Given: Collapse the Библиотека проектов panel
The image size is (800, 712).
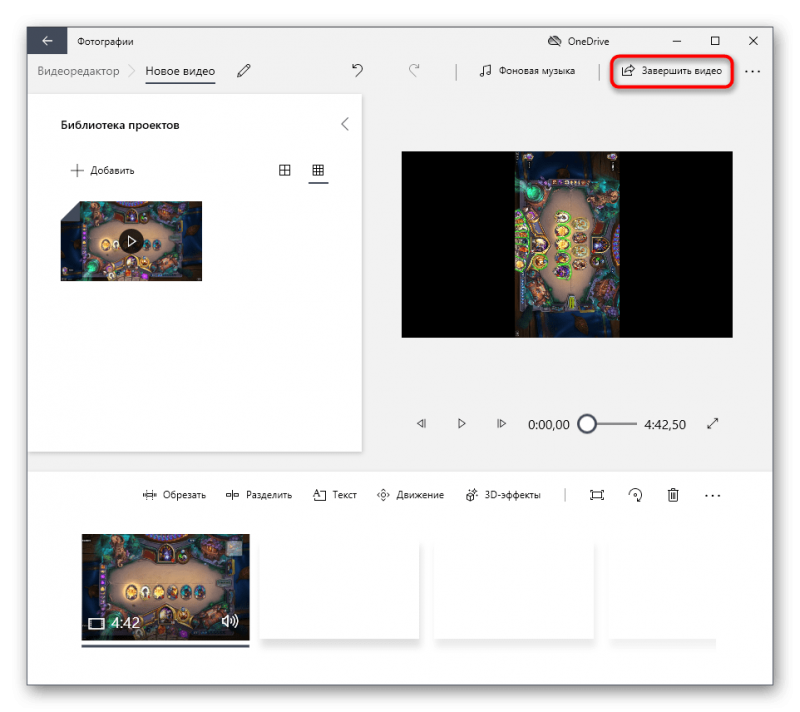Looking at the screenshot, I should coord(345,124).
